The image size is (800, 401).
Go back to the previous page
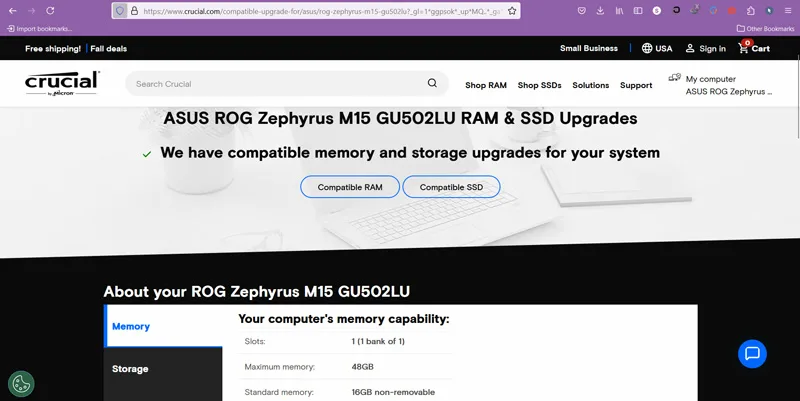click(13, 11)
